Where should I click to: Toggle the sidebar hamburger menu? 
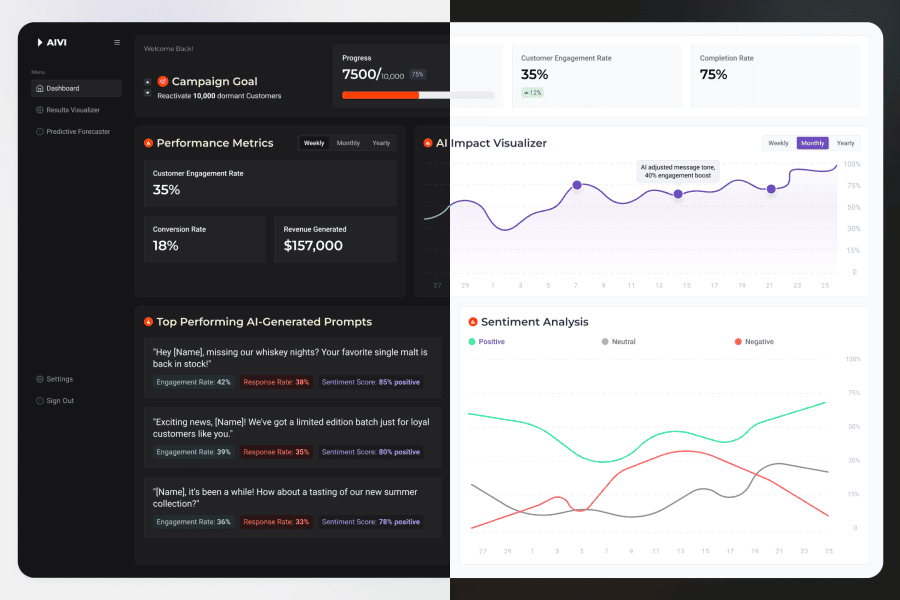[x=117, y=42]
